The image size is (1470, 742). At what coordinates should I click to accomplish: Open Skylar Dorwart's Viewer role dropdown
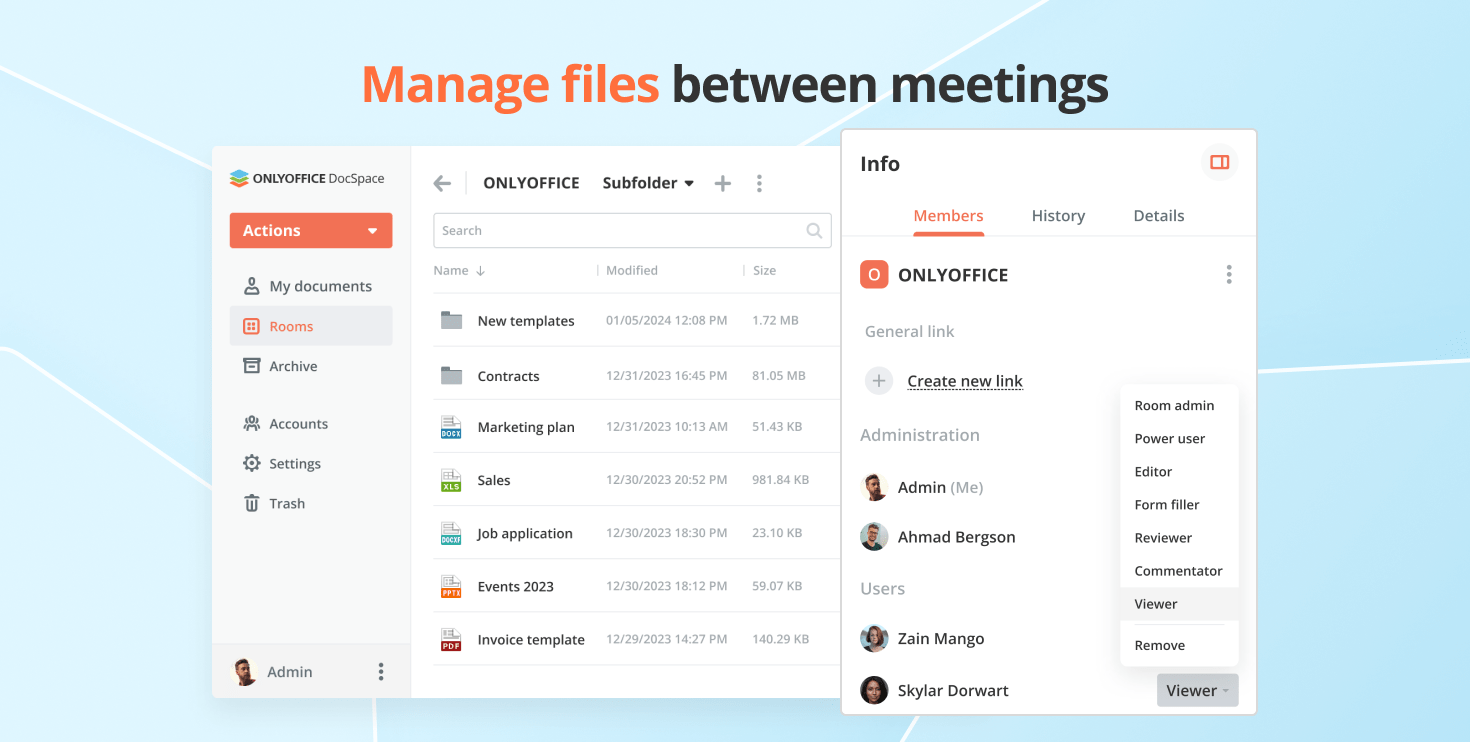(1197, 690)
